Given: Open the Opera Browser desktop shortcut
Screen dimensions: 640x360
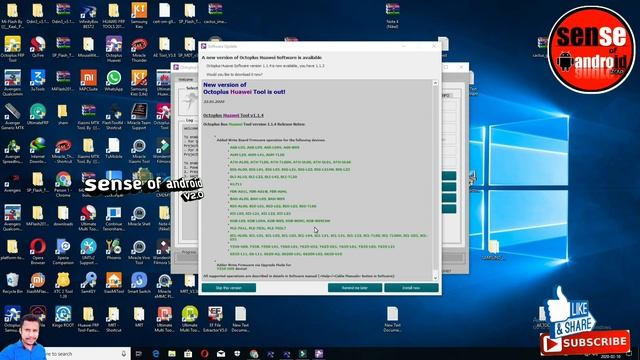Looking at the screenshot, I should (38, 251).
